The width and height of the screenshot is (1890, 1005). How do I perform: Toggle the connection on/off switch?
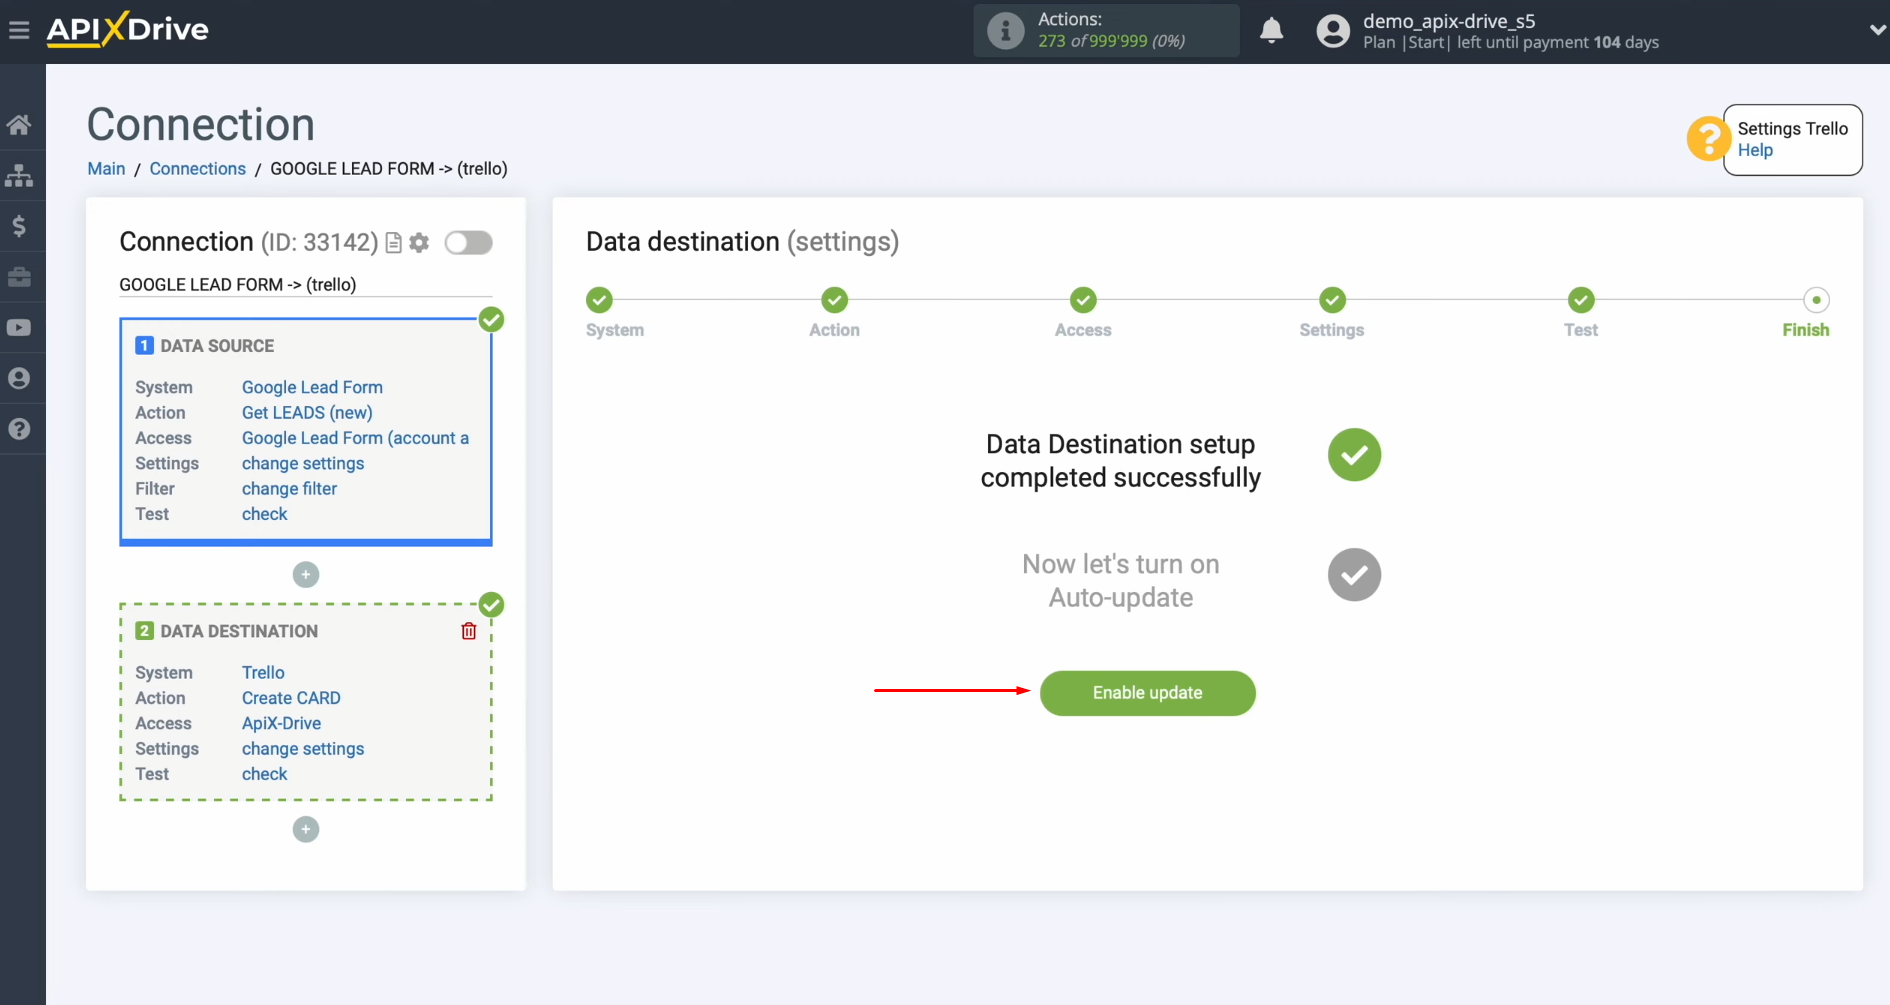(468, 242)
